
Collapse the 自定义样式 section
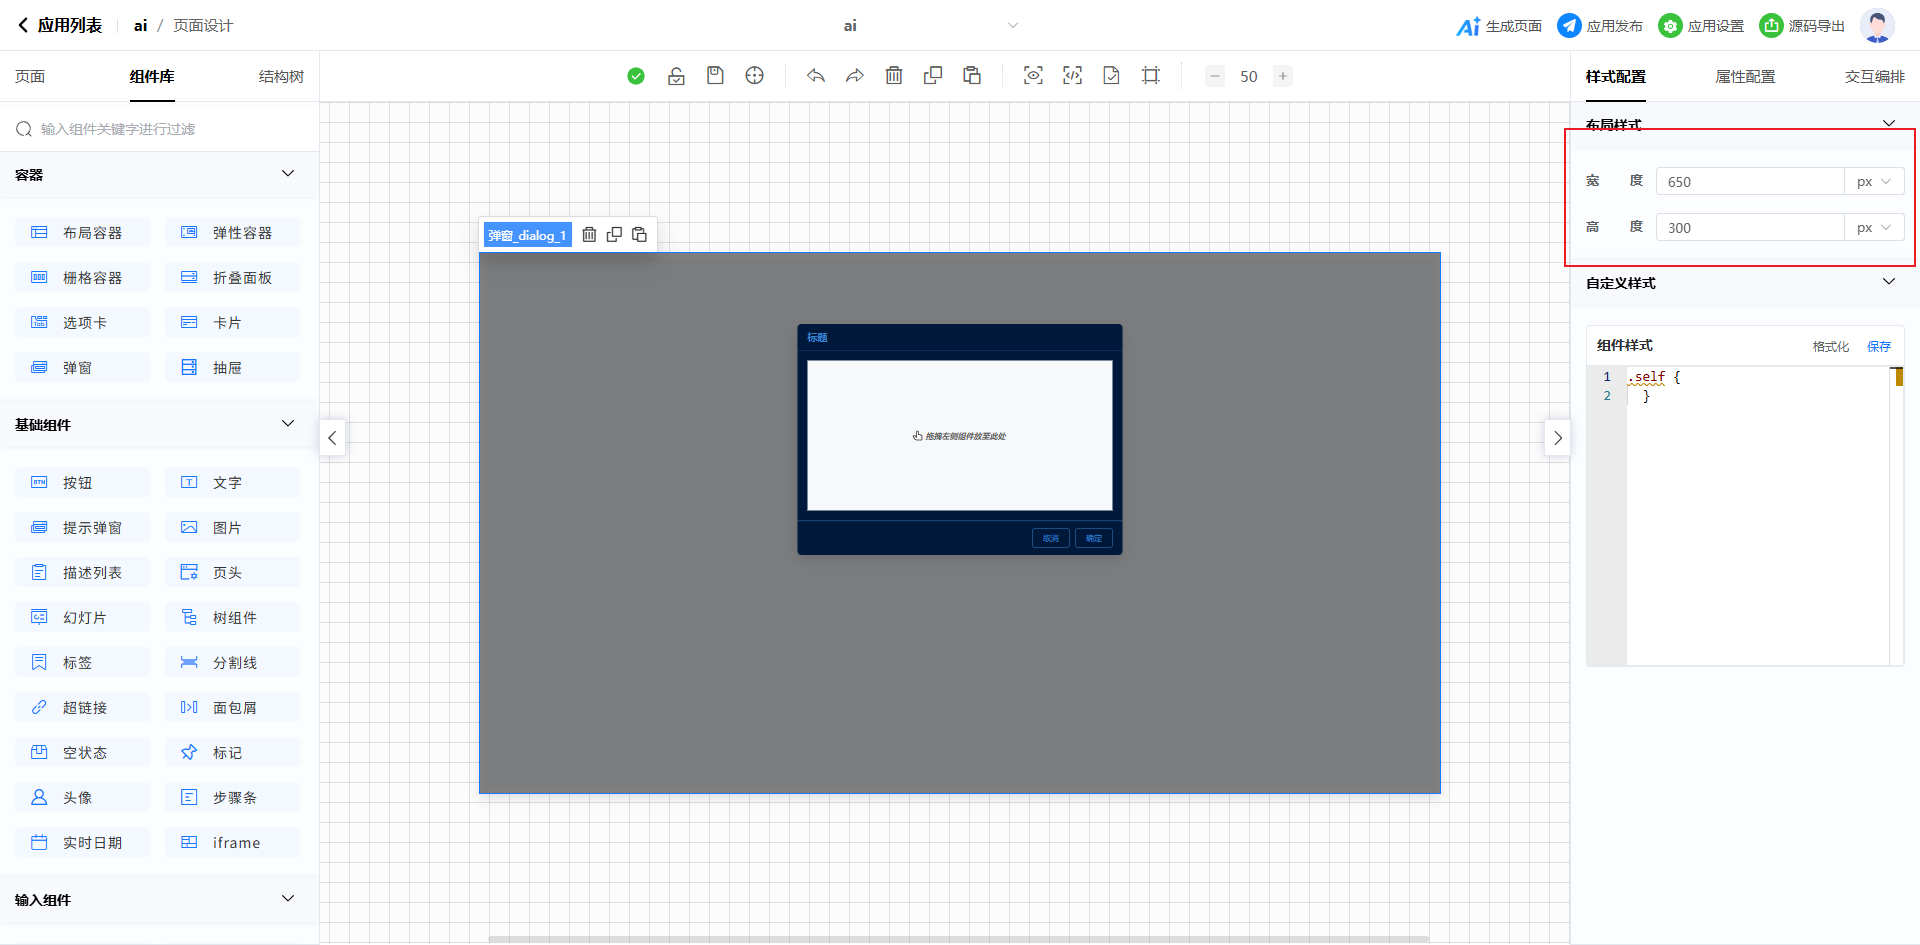(x=1888, y=282)
